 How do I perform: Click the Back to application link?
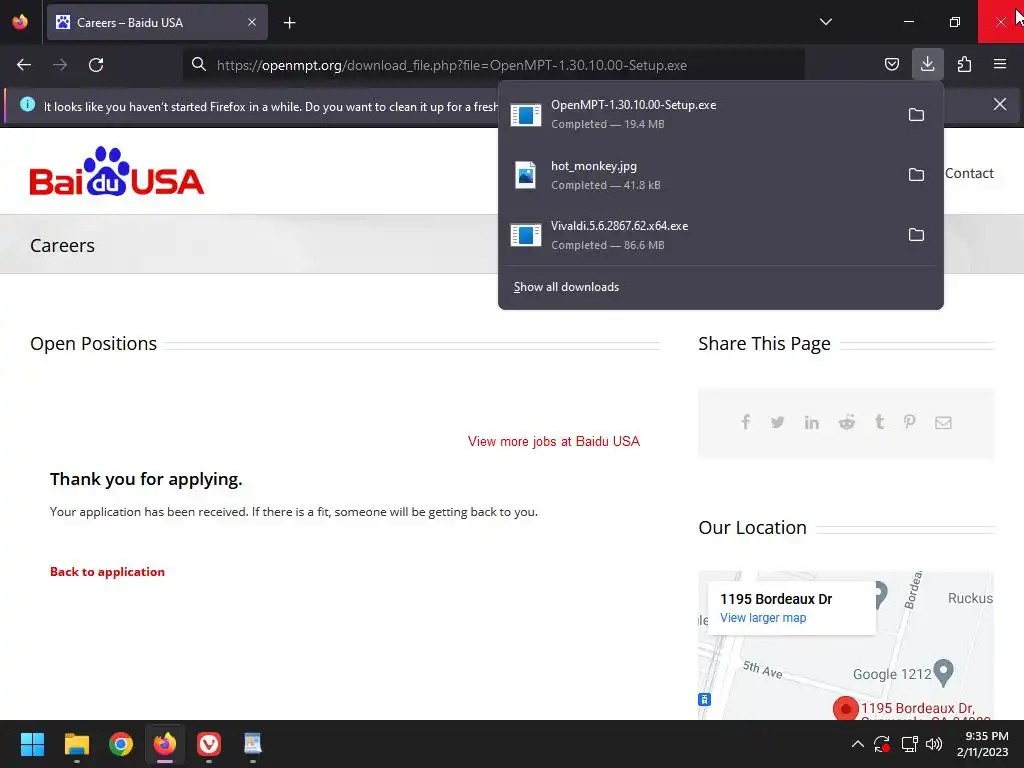tap(107, 572)
